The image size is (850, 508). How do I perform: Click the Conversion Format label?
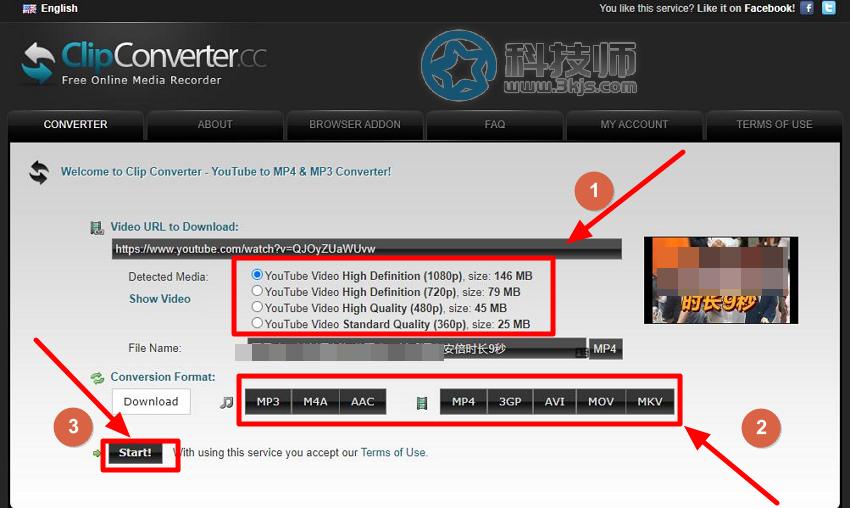click(x=163, y=377)
